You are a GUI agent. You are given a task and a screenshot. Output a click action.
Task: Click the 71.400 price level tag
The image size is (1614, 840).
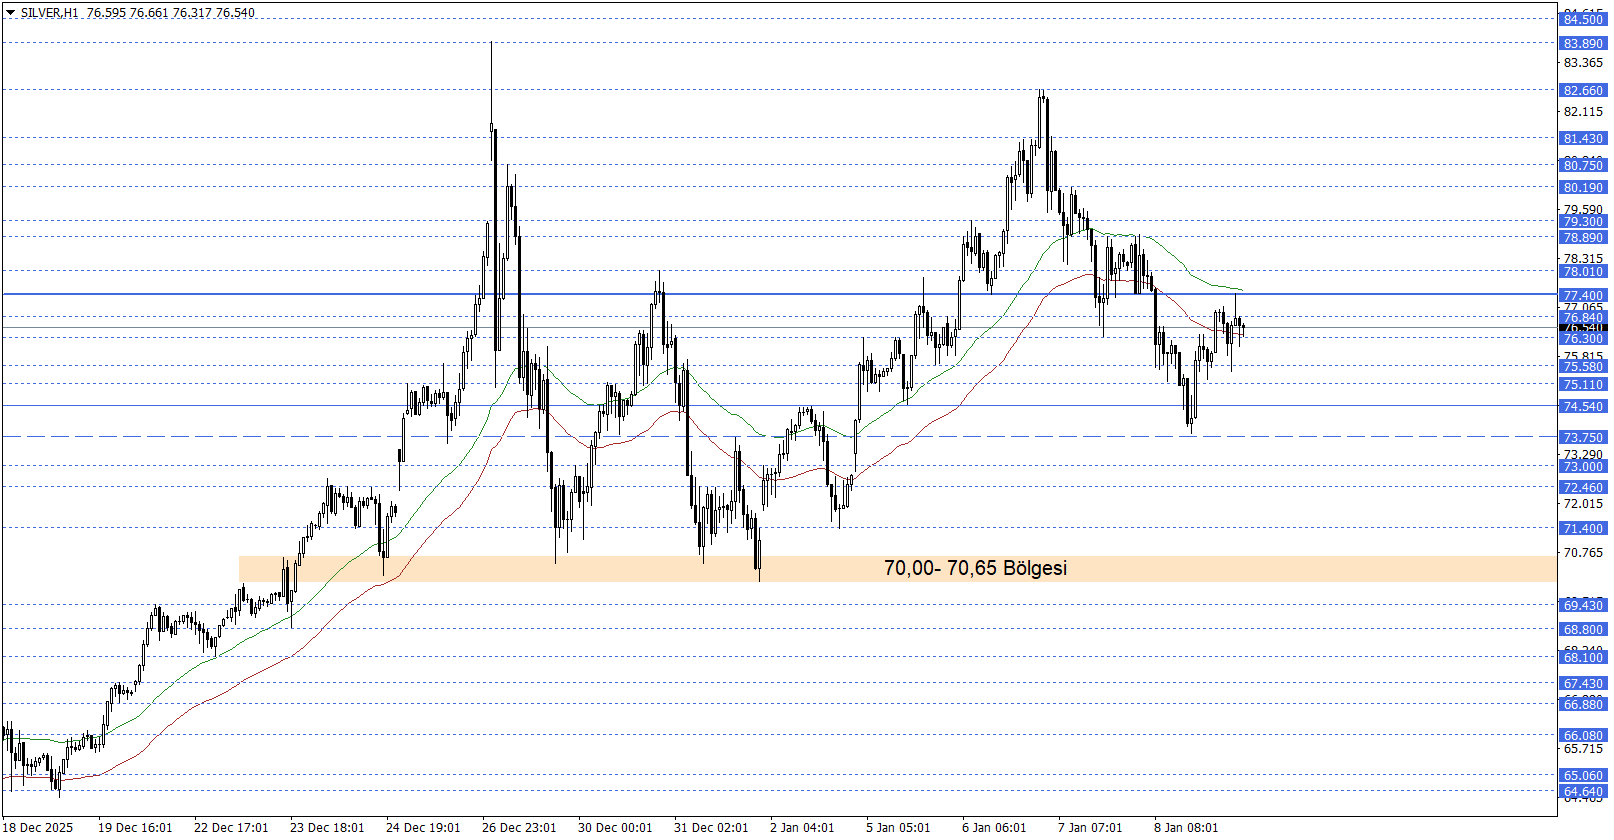click(x=1583, y=528)
